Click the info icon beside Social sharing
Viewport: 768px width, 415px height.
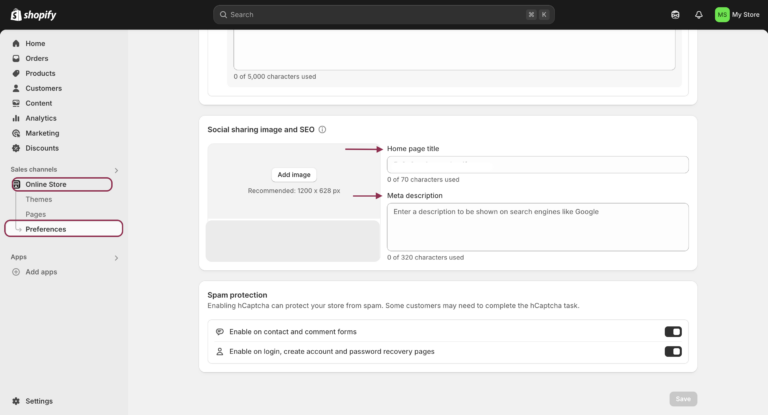click(x=322, y=130)
